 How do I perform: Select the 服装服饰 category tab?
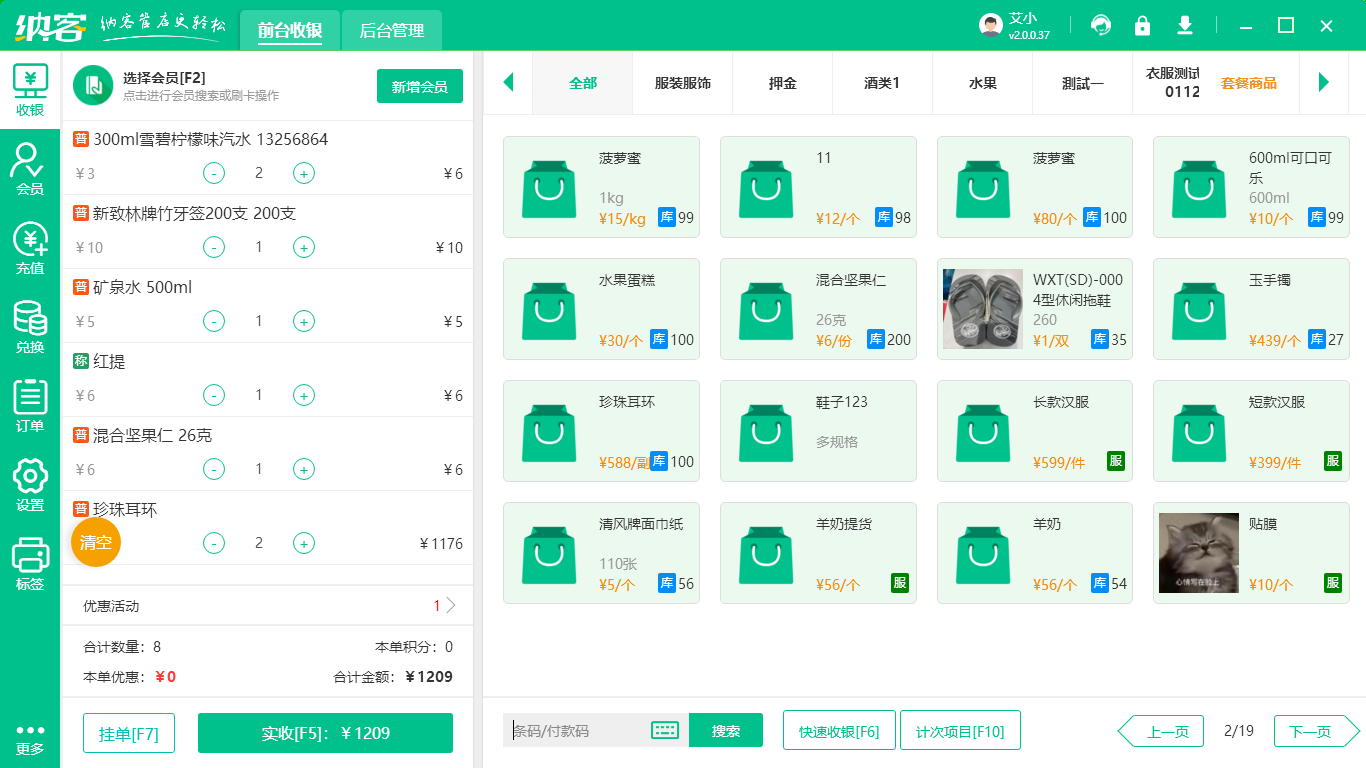click(682, 83)
